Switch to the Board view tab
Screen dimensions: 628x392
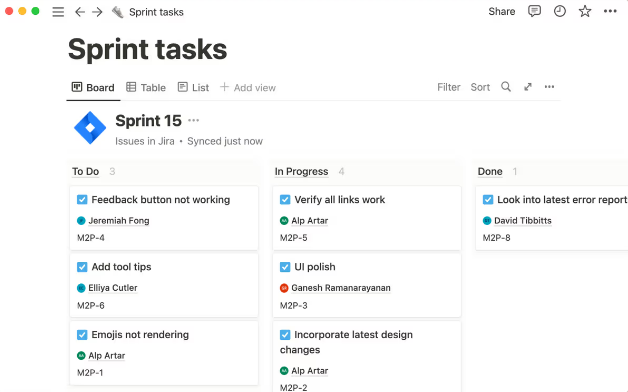pyautogui.click(x=93, y=87)
